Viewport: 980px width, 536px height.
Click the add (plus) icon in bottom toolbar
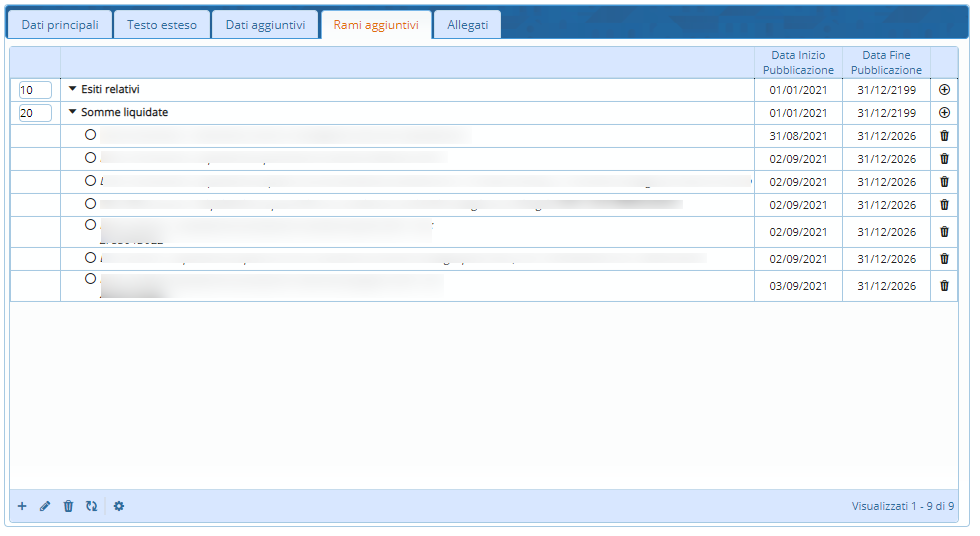coord(22,506)
